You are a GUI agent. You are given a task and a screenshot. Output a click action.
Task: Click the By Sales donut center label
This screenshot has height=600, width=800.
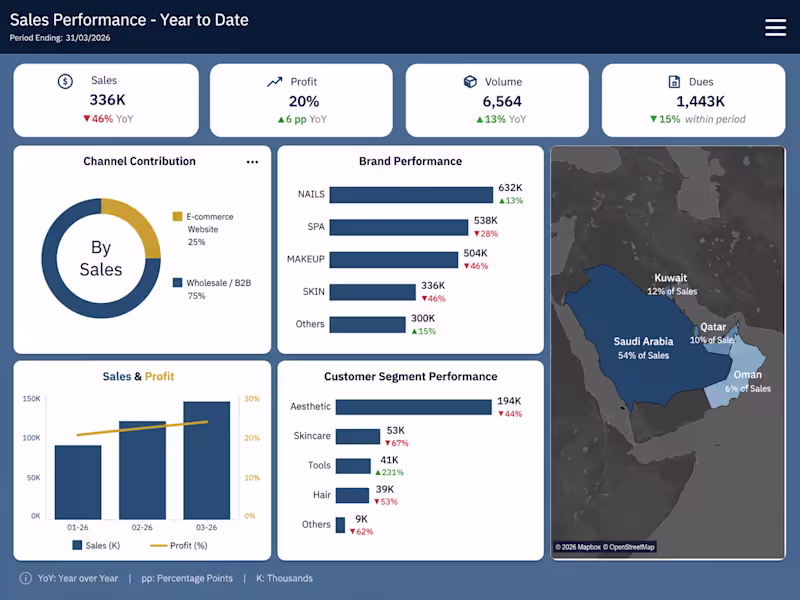pos(101,258)
